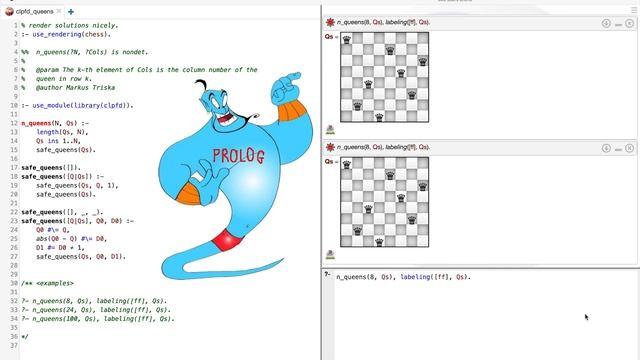The image size is (640, 360).
Task: Open a new tab with plus icon
Action: tap(71, 12)
